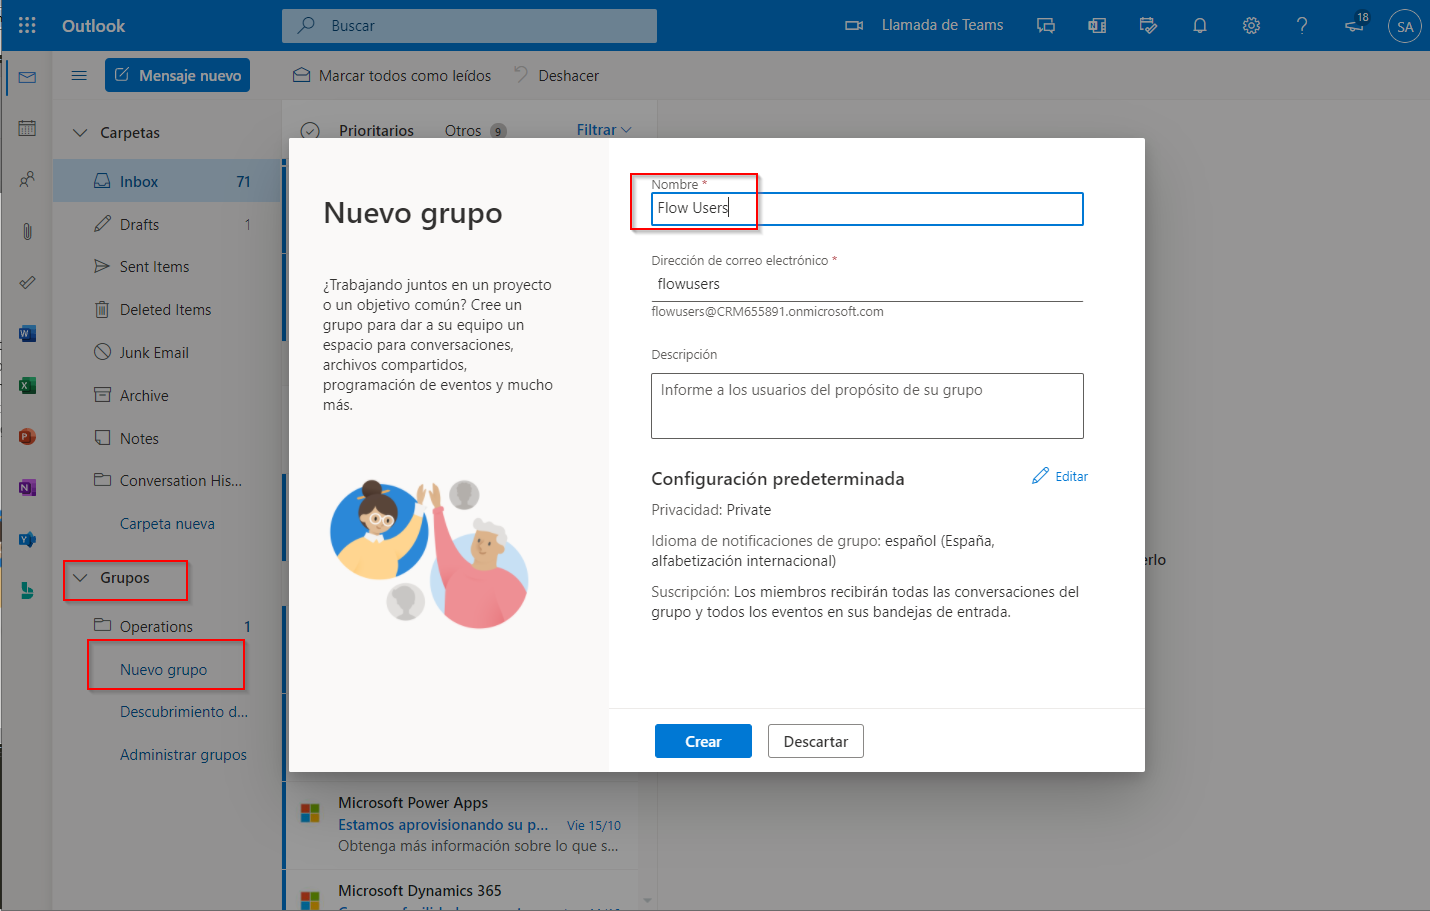Launch Yammer from the left rail
Screen dimensions: 1430x911
tap(27, 539)
